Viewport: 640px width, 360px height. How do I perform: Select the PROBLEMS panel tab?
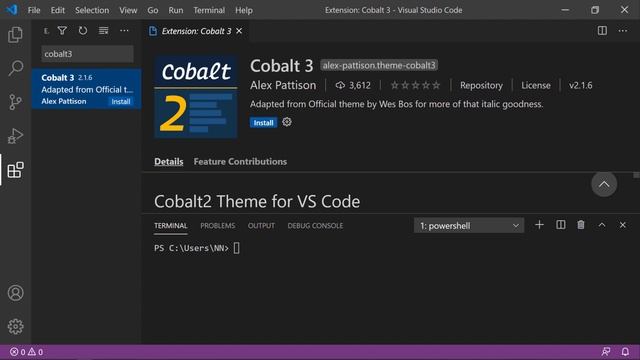pyautogui.click(x=218, y=226)
